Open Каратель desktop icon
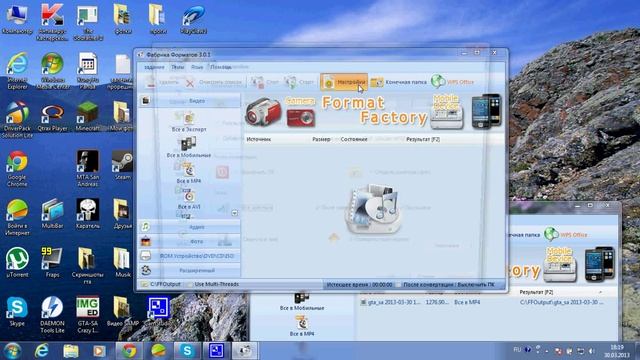 88,214
